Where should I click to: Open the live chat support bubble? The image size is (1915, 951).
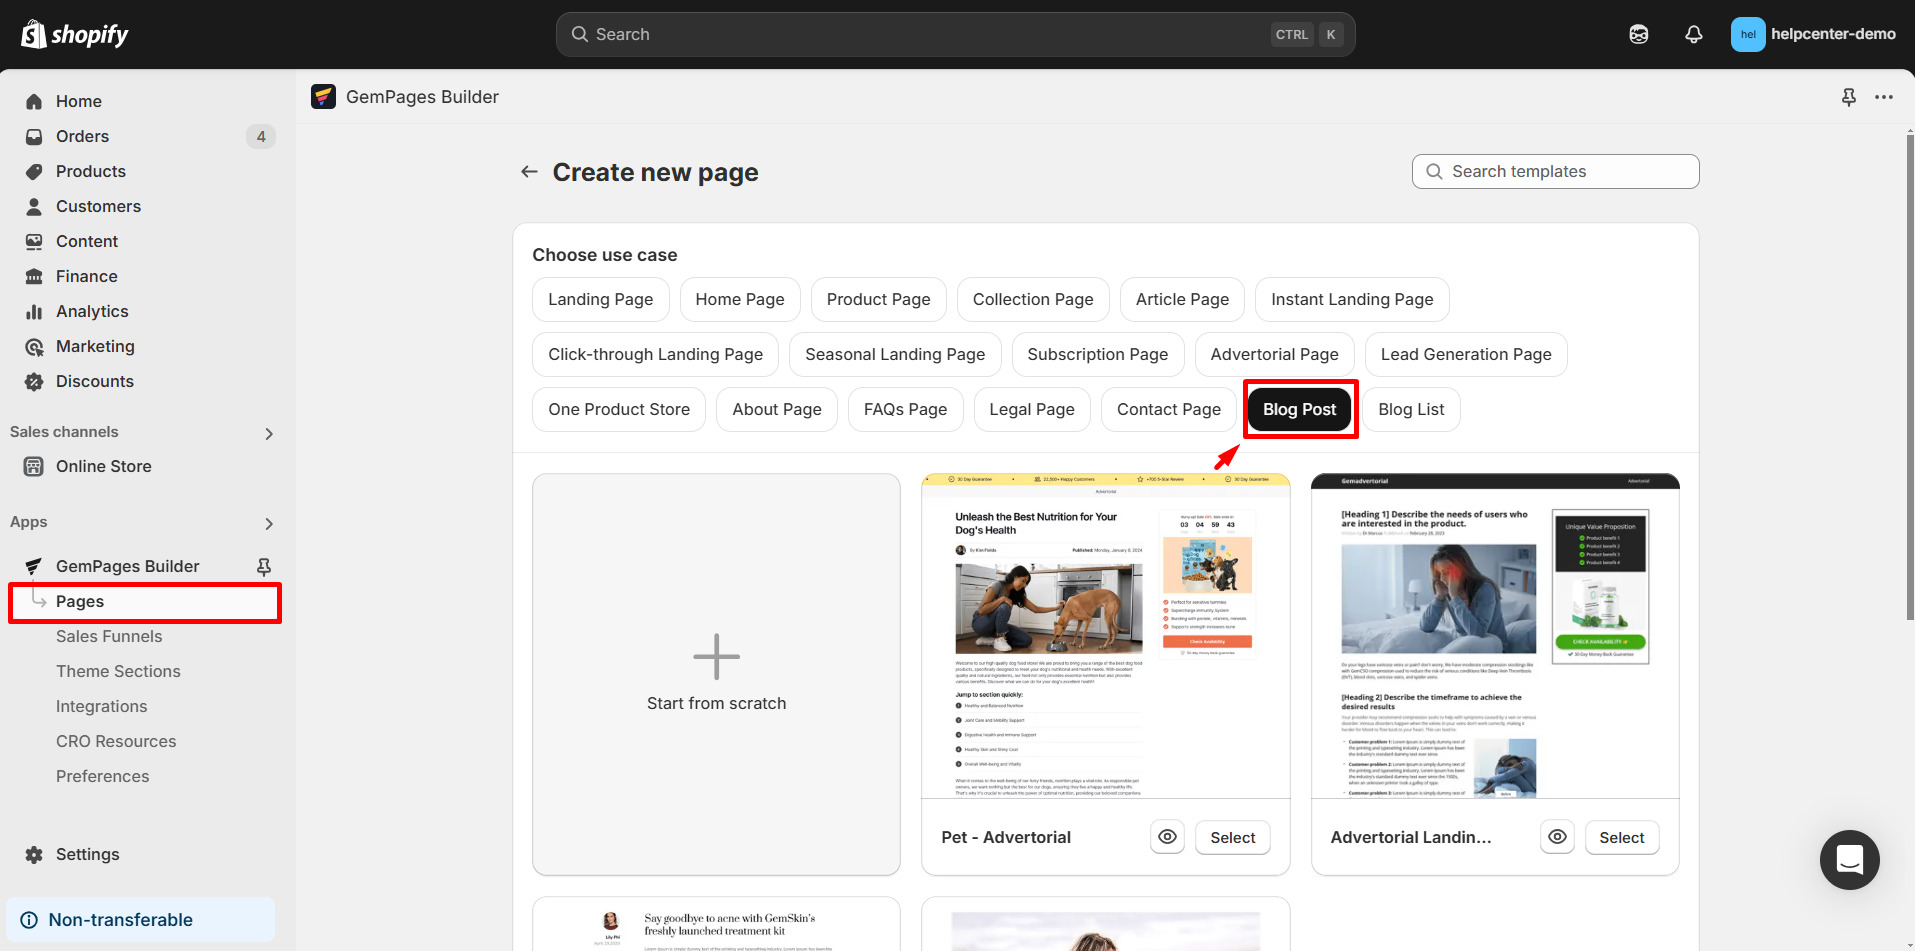click(1849, 860)
